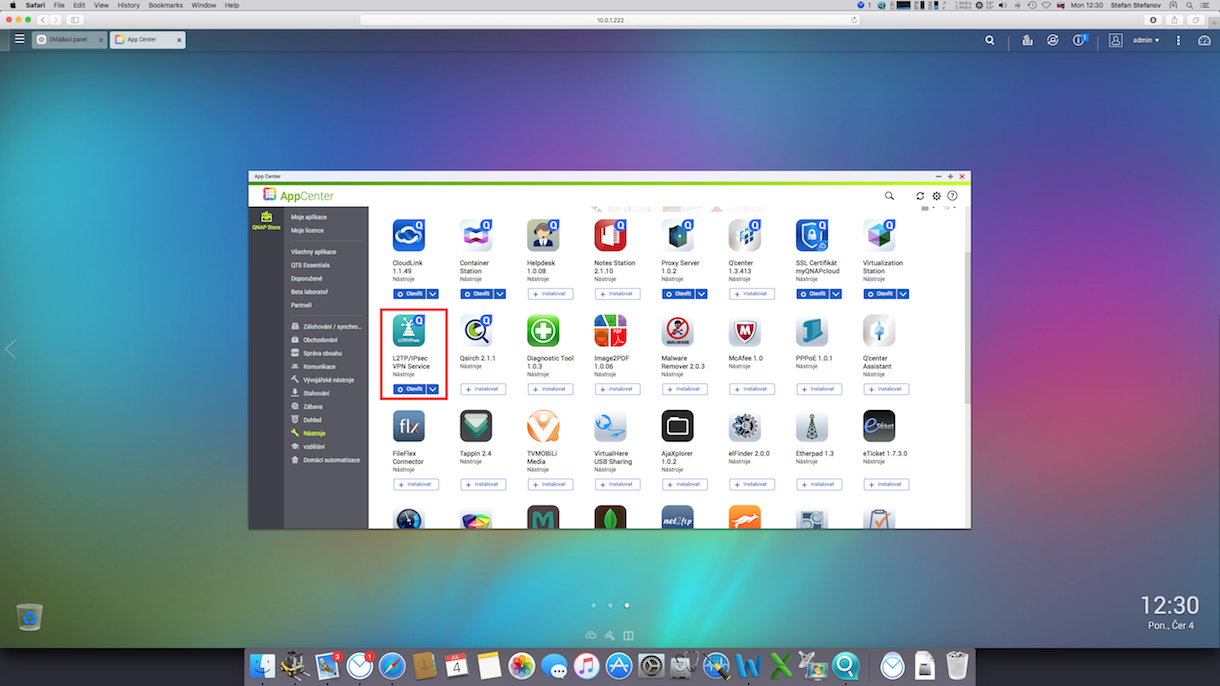The width and height of the screenshot is (1220, 686).
Task: Expand dropdown beside SSL Certifikát Otevřít
Action: pyautogui.click(x=836, y=294)
